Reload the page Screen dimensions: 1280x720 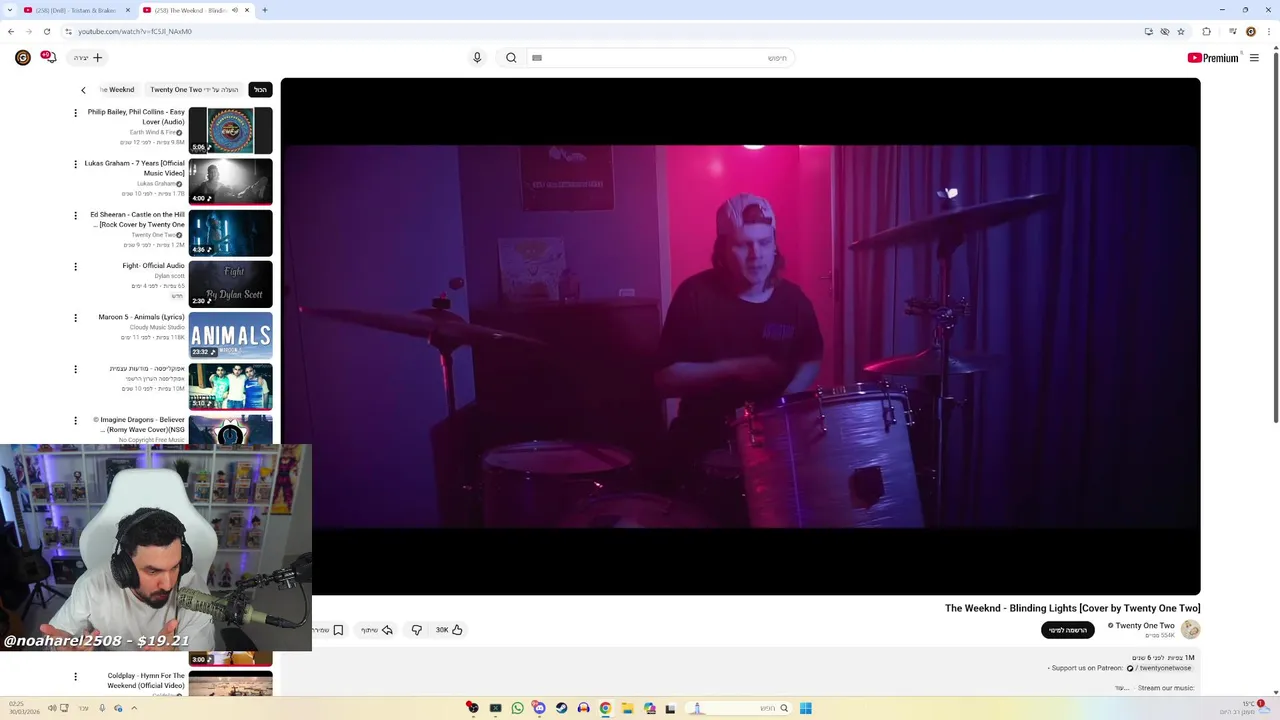[x=46, y=31]
